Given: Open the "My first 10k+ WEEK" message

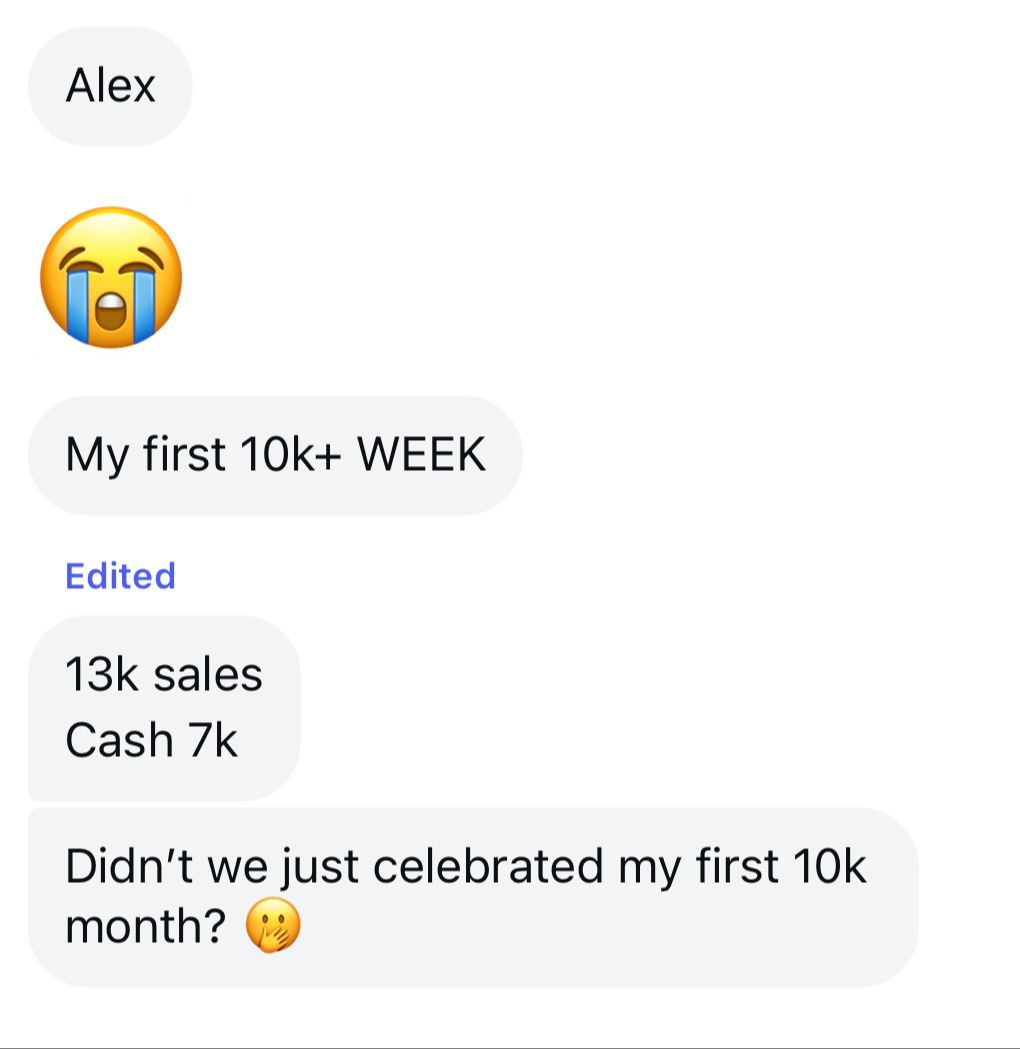Looking at the screenshot, I should coord(275,456).
